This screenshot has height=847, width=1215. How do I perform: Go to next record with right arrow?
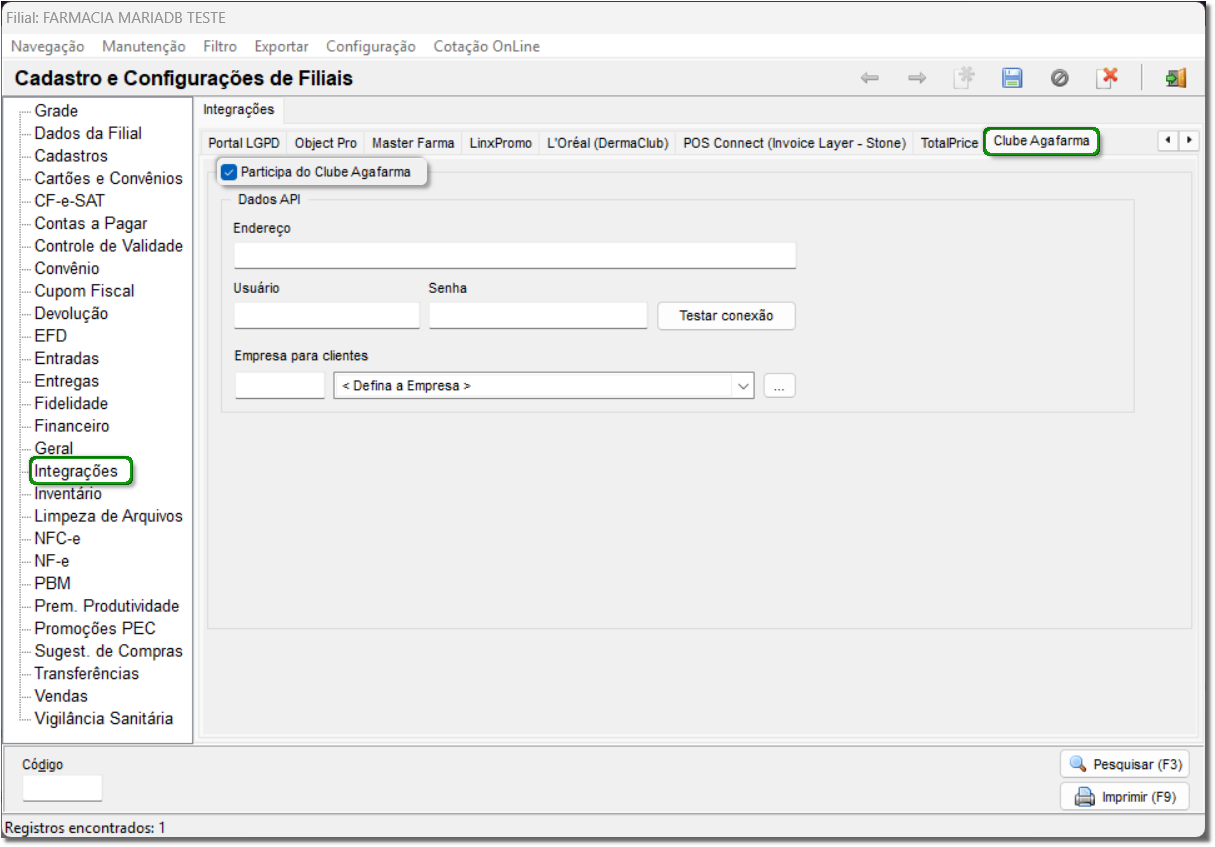(x=917, y=78)
